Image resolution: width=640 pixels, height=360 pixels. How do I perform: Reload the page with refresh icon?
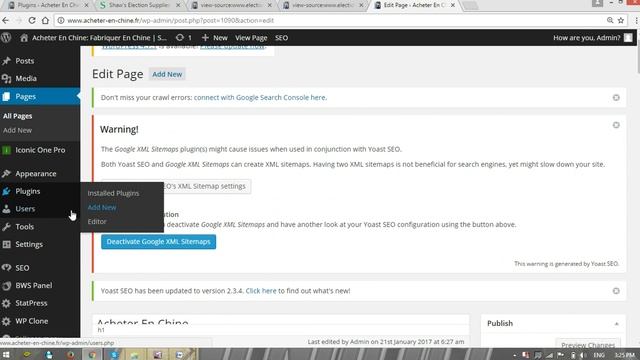click(32, 20)
